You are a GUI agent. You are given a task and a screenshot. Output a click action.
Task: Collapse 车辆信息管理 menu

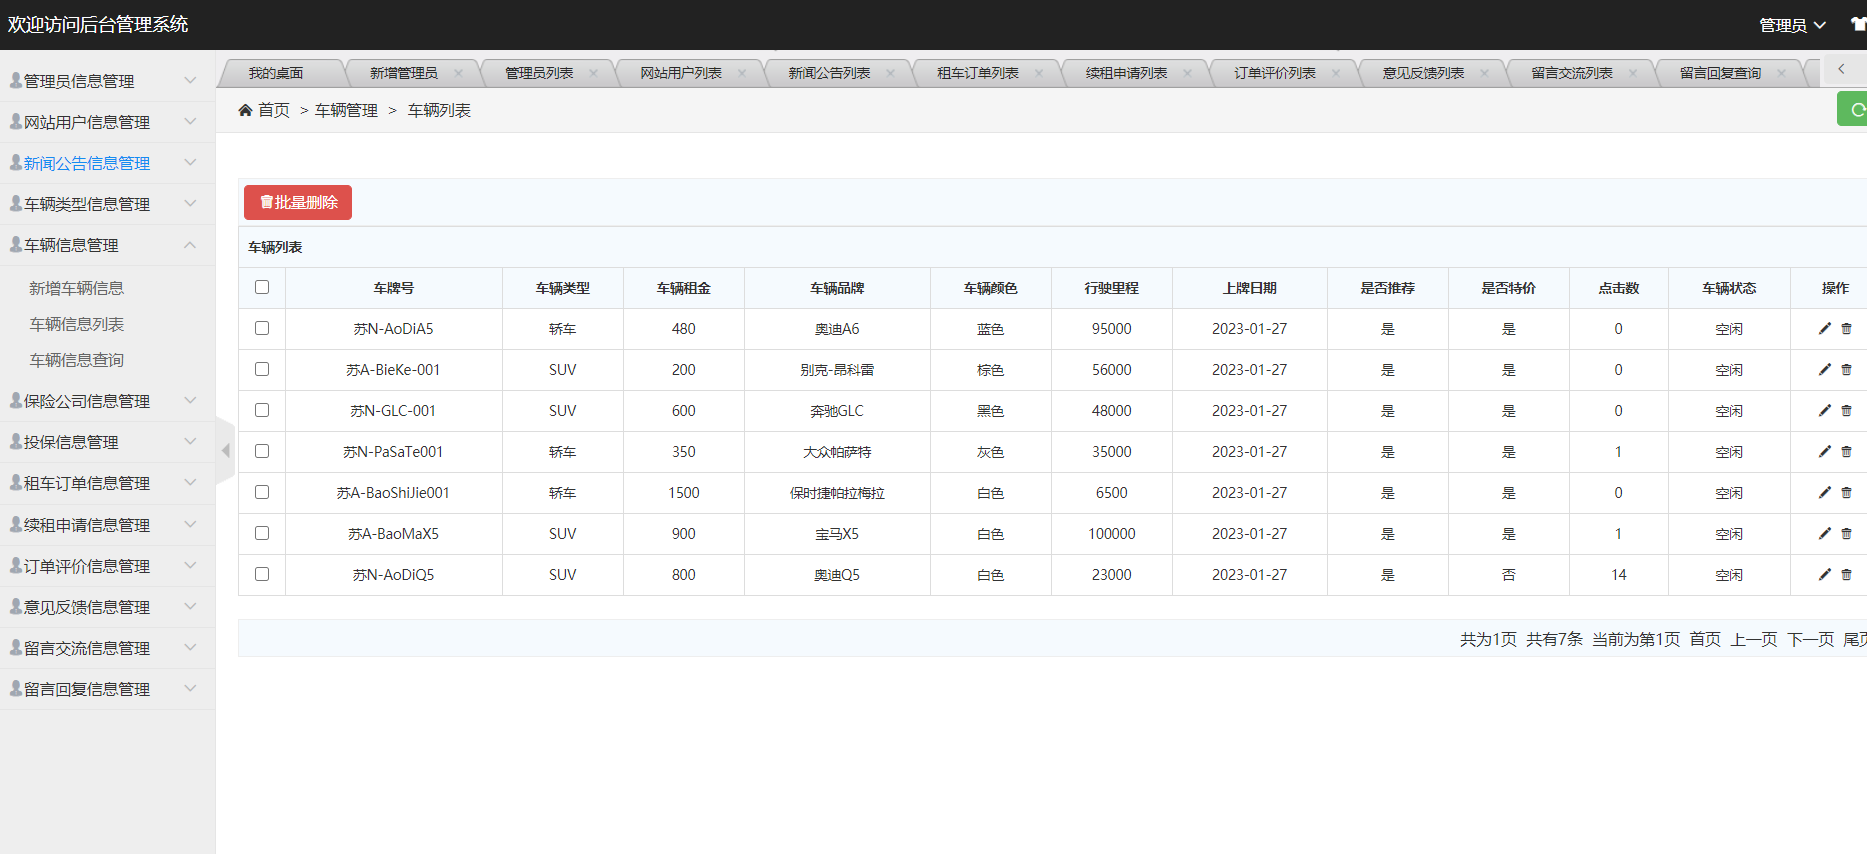click(107, 245)
